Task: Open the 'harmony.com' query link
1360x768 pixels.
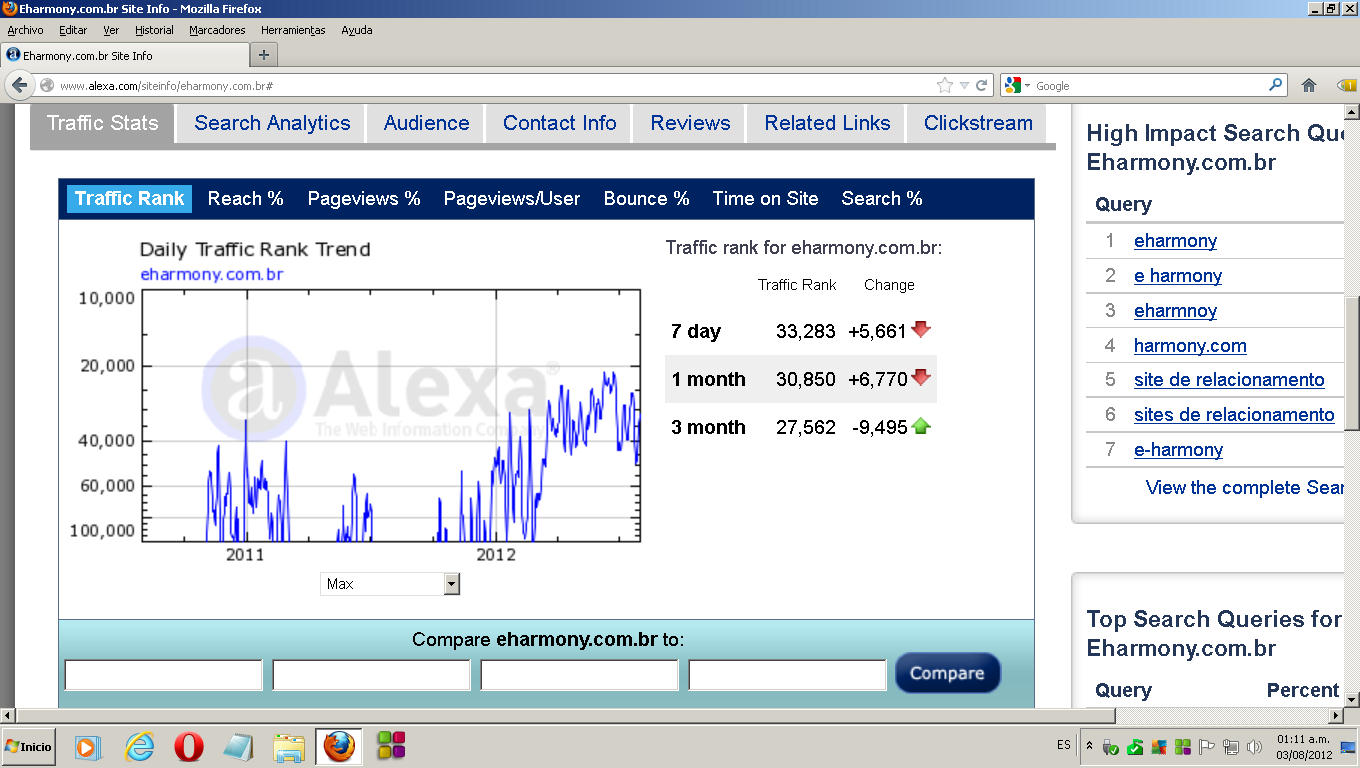Action: point(1190,346)
